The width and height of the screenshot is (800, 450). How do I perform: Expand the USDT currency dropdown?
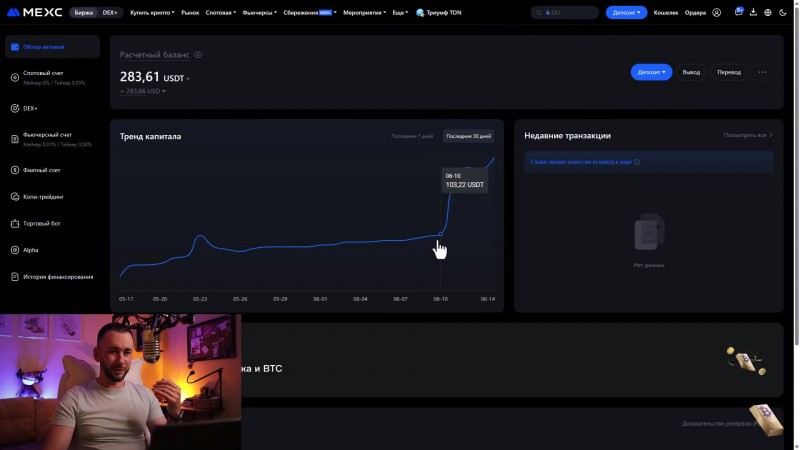[177, 79]
